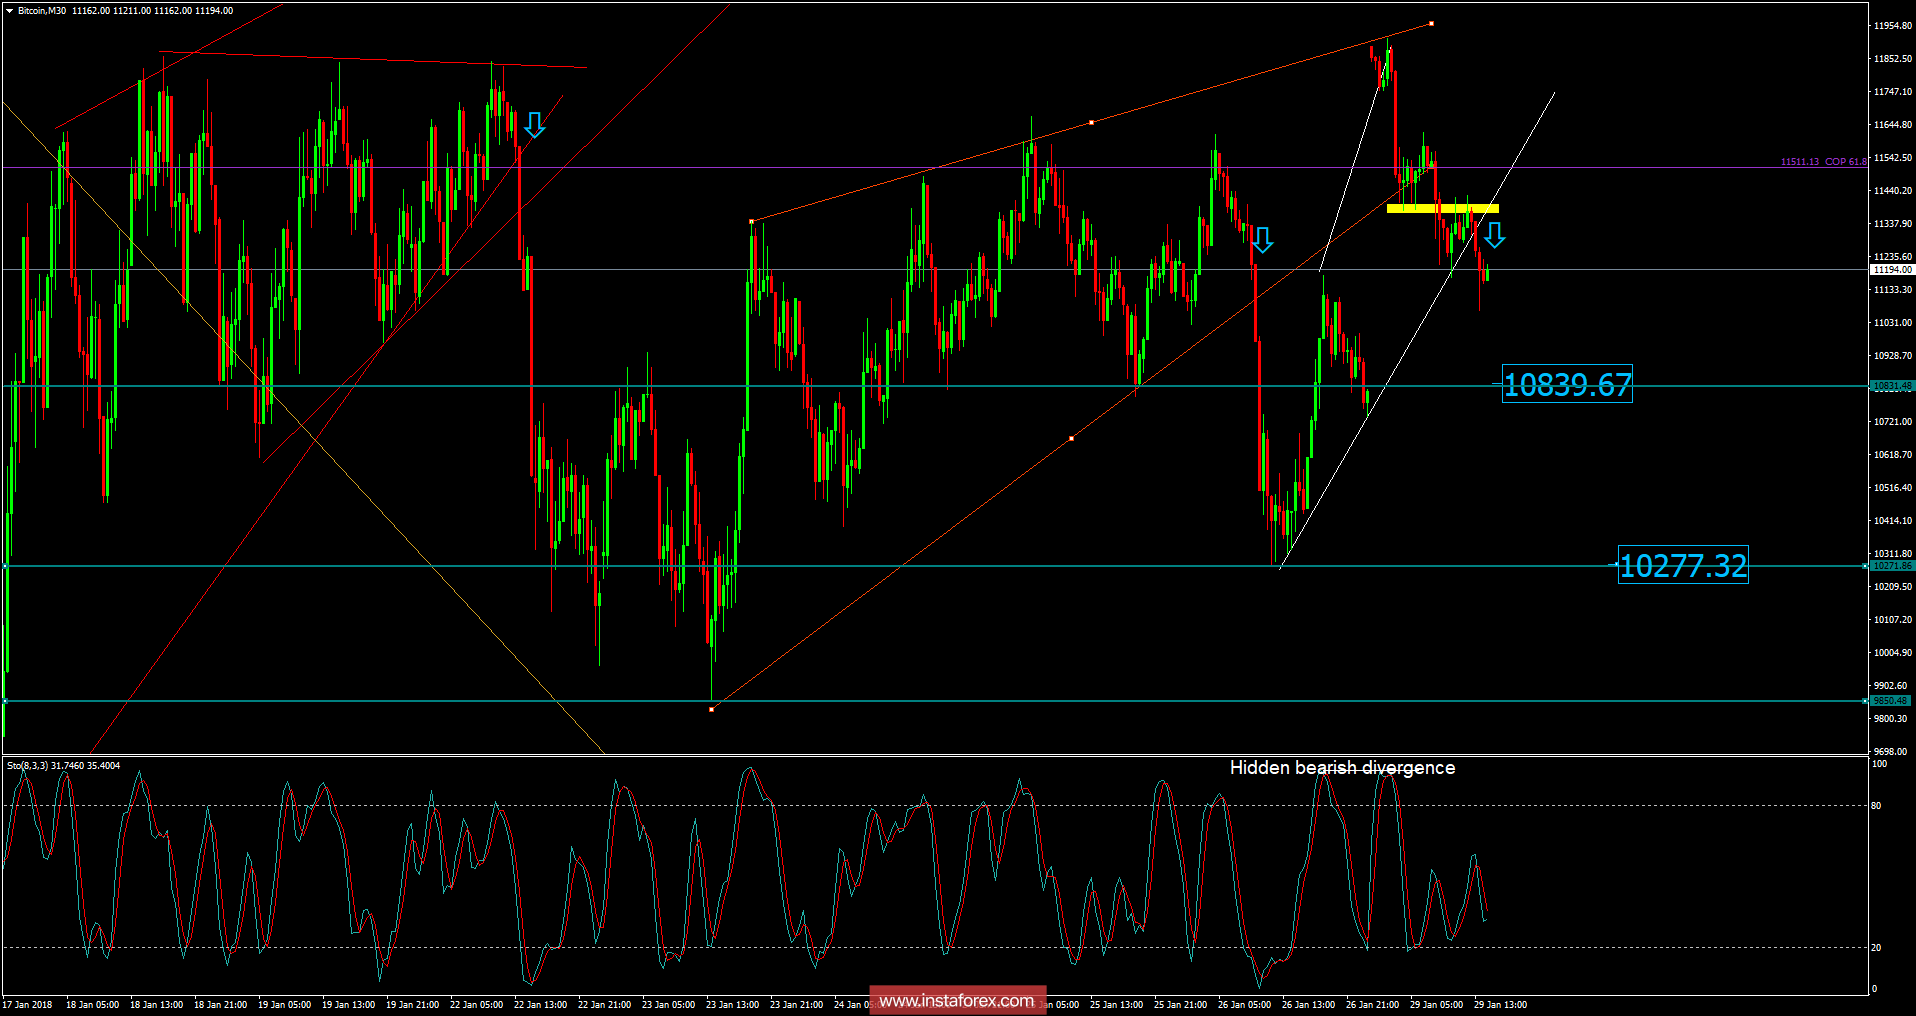Click the 17 Jan 2018 date label
1916x1016 pixels.
[x=28, y=1005]
